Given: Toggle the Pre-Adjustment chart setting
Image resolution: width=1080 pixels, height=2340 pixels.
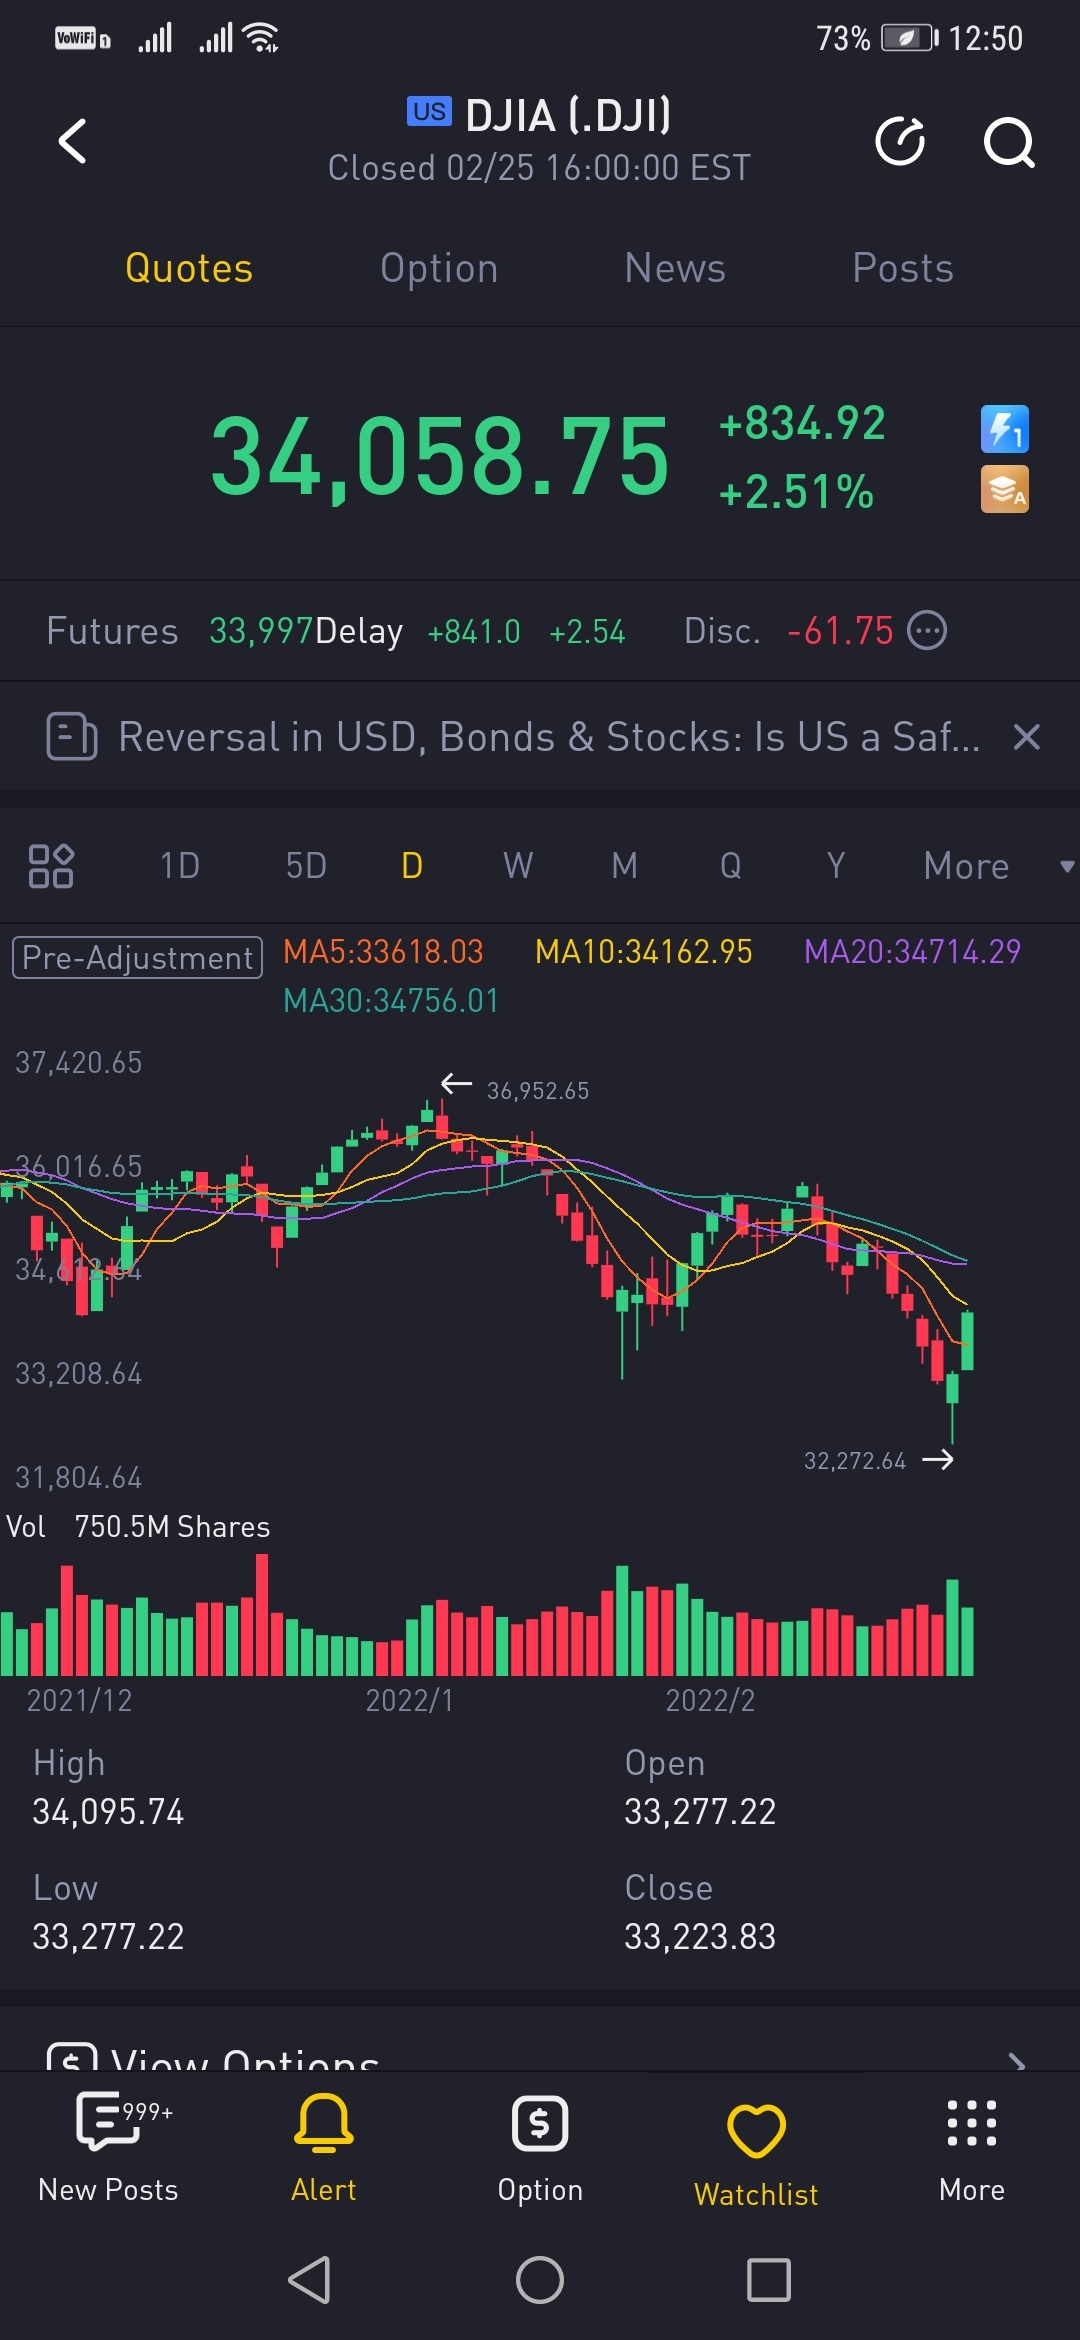Looking at the screenshot, I should [138, 957].
